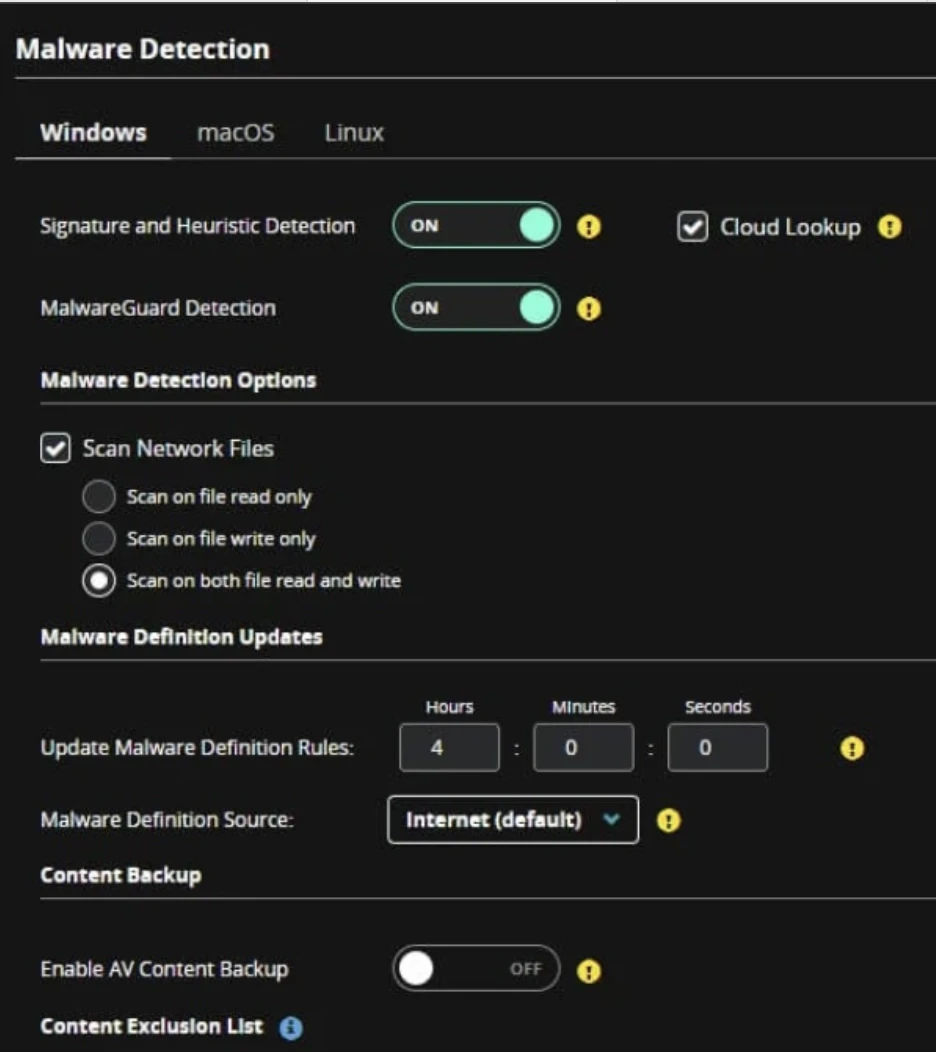Screen dimensions: 936x1052
Task: Click the Update Malware Definition Rules label
Action: pyautogui.click(x=197, y=747)
